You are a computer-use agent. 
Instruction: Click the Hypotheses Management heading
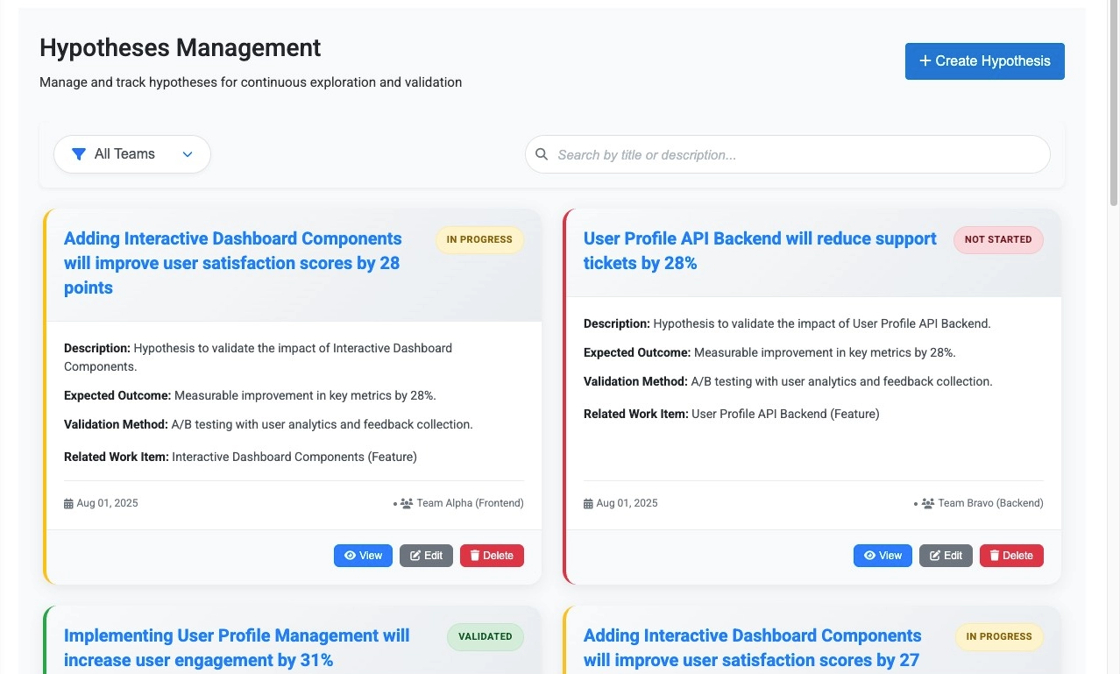coord(180,48)
